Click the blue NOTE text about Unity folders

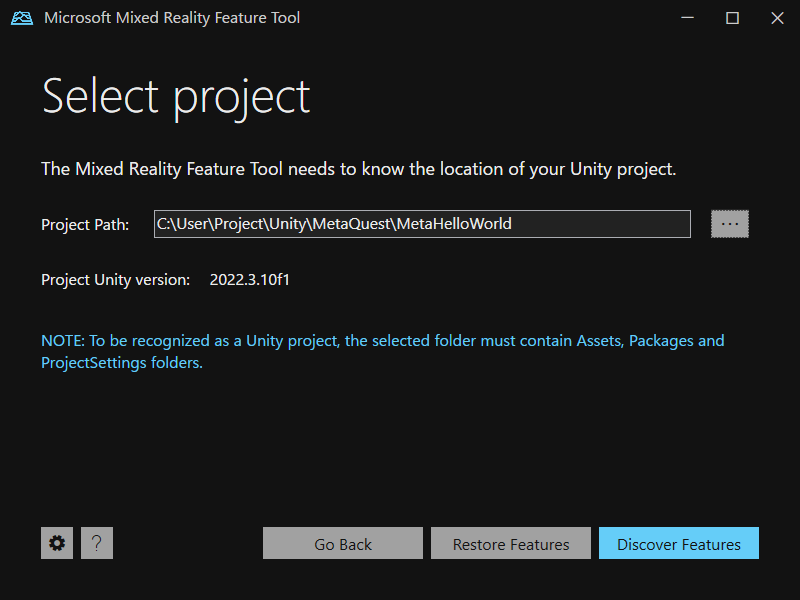[x=383, y=352]
